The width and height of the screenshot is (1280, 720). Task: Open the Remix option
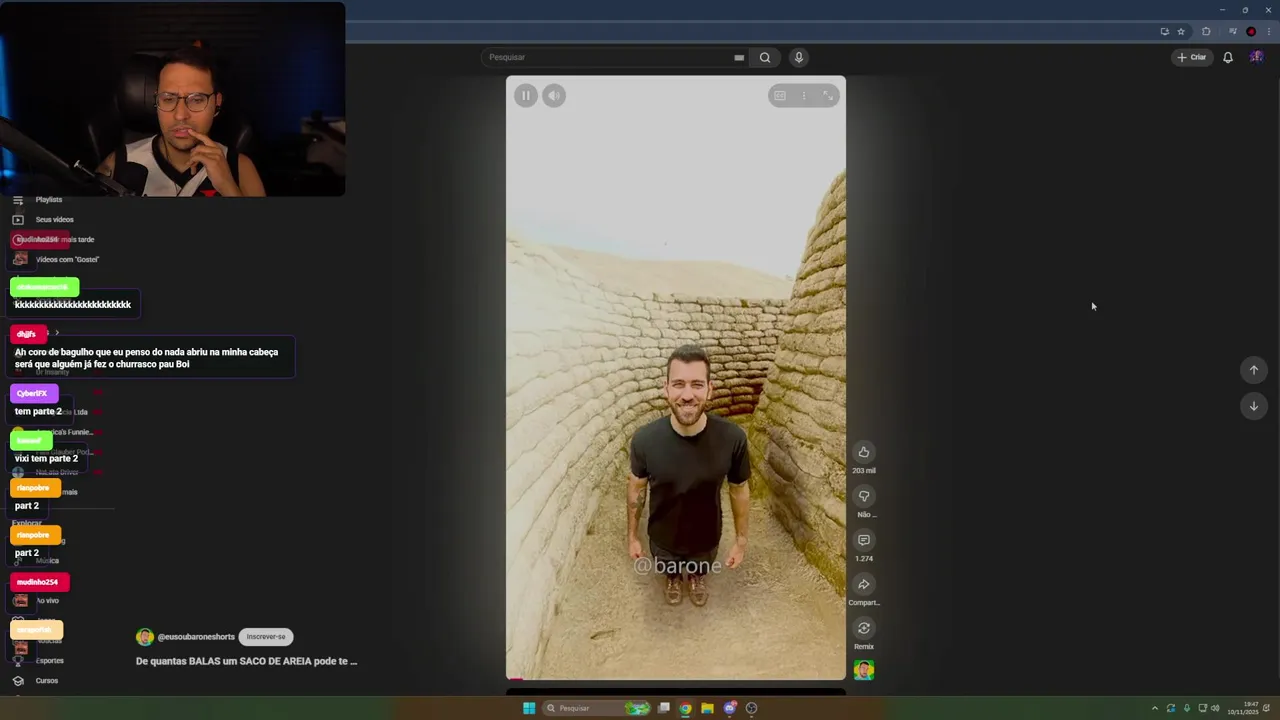tap(864, 628)
